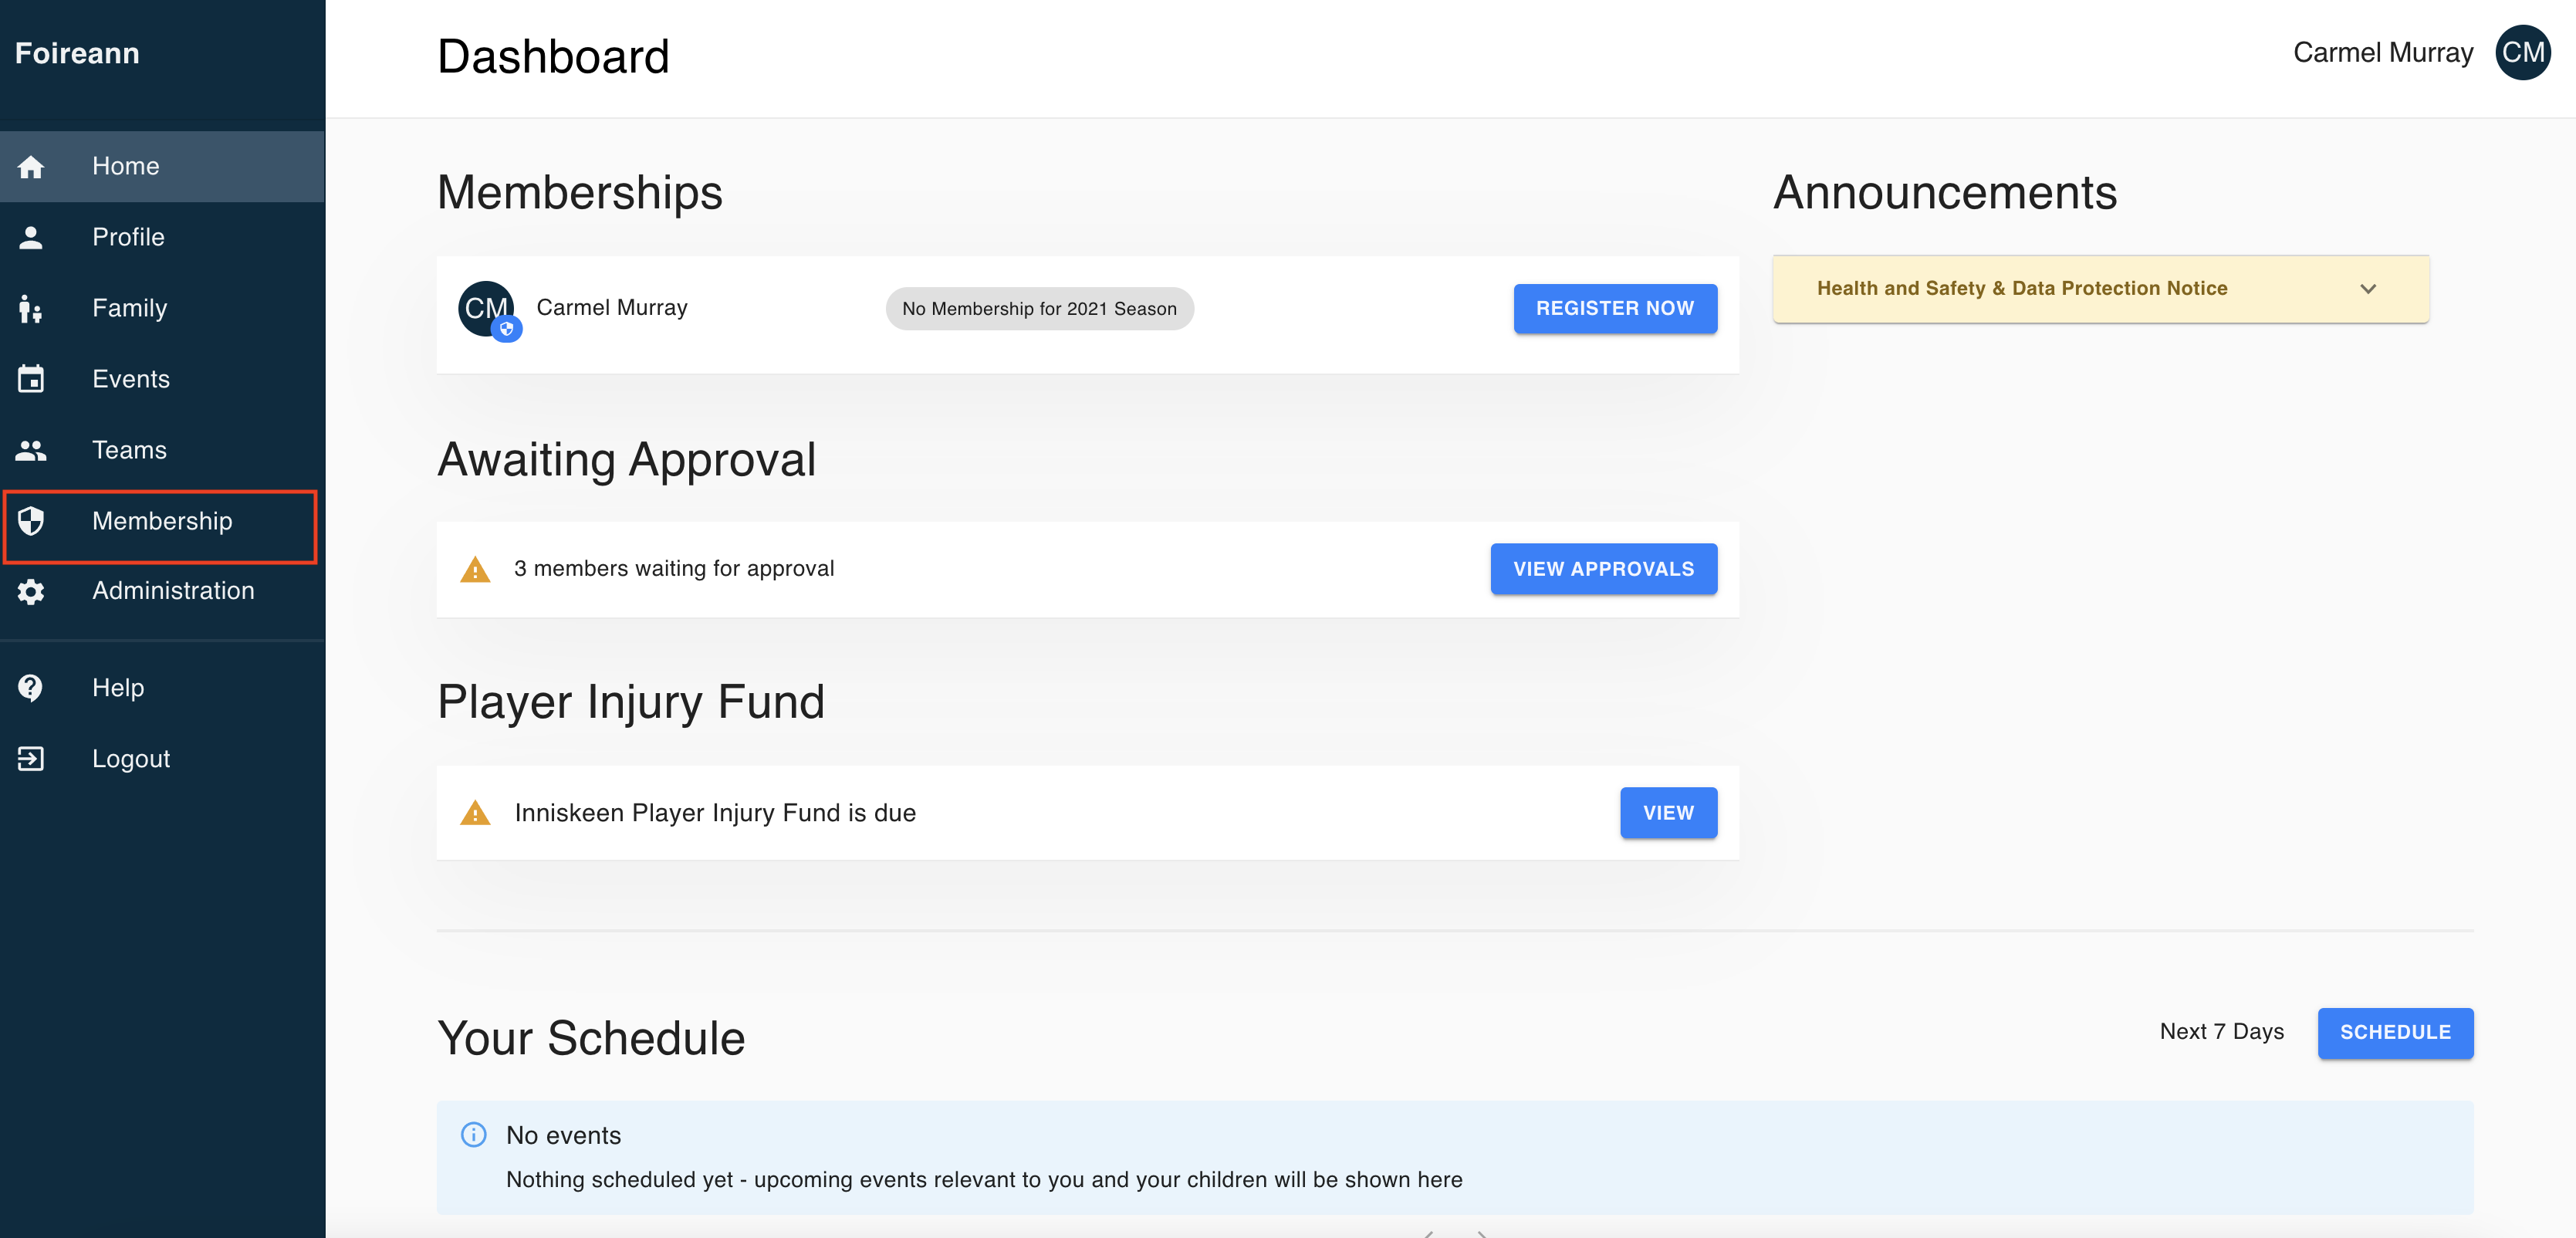Open the Help menu item
This screenshot has height=1238, width=2576.
click(x=162, y=688)
